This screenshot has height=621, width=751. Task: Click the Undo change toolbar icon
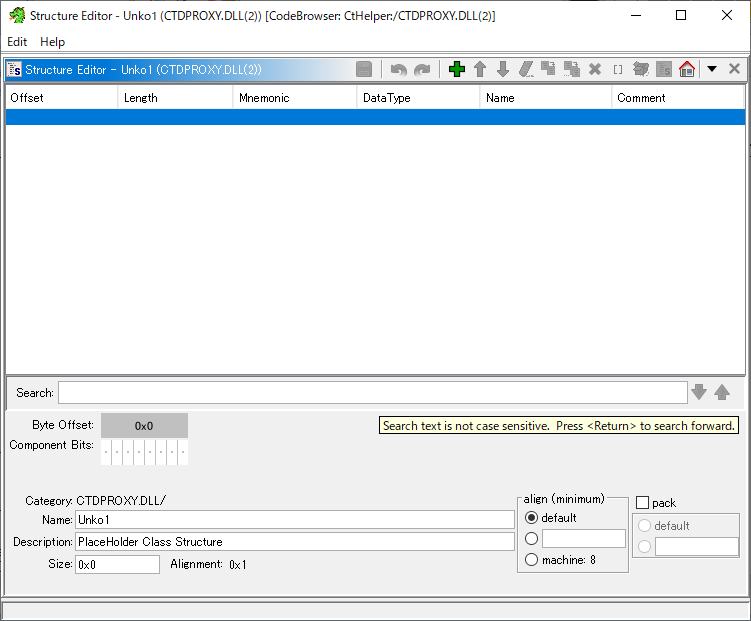[398, 70]
